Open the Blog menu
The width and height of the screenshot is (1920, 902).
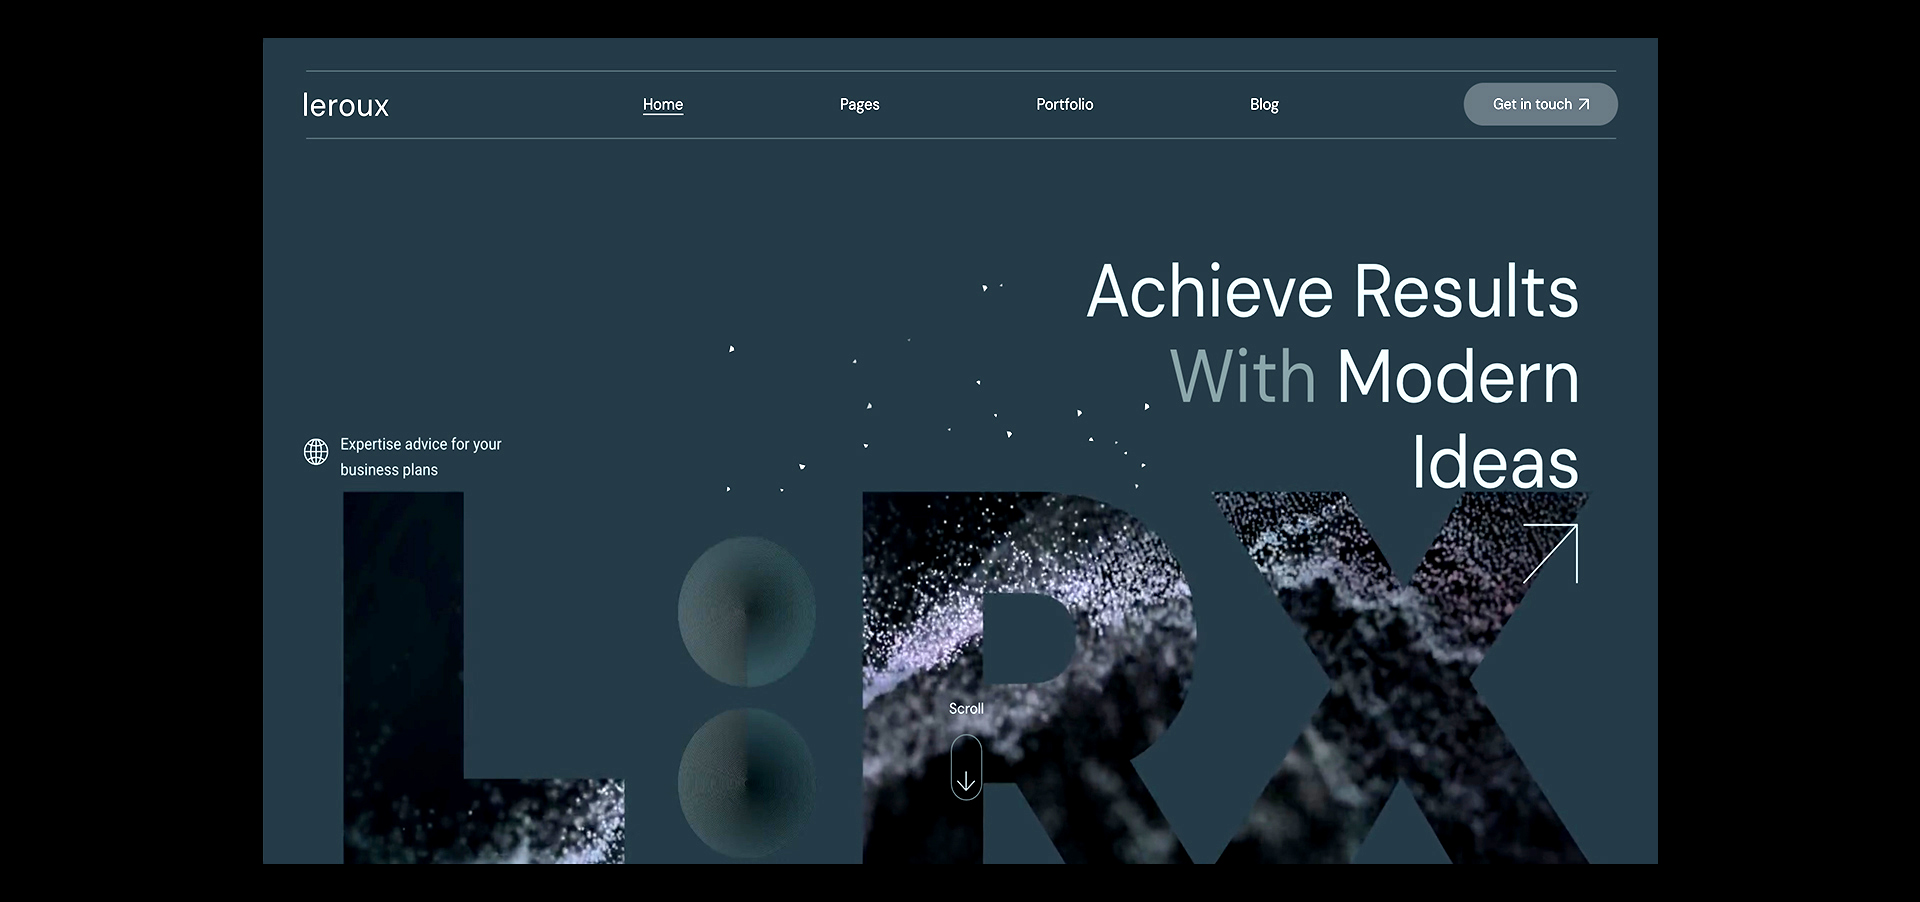tap(1264, 104)
